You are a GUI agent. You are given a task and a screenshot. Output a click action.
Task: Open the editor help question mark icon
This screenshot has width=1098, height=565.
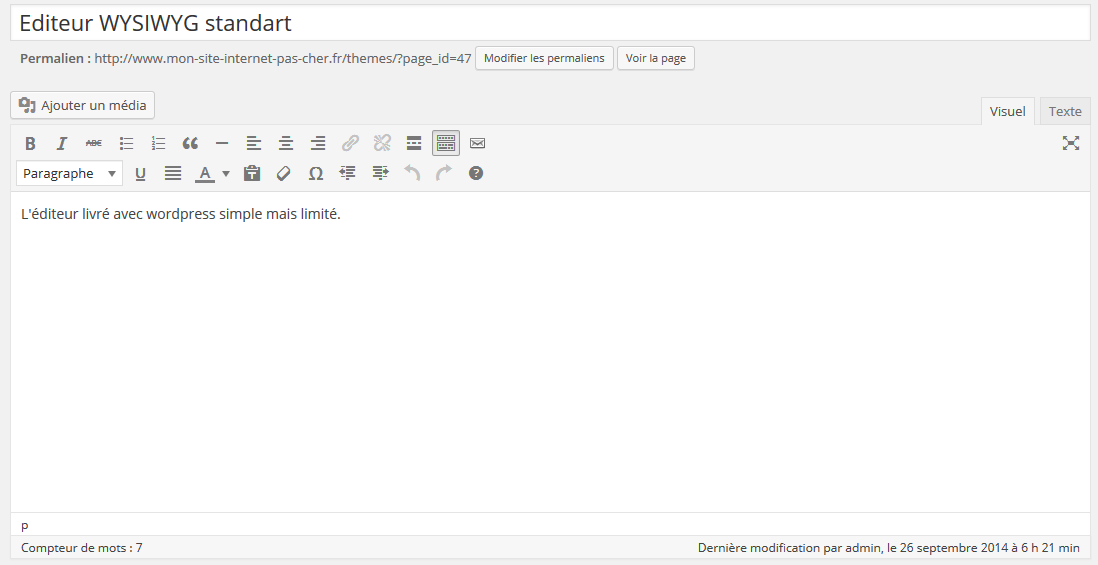coord(476,173)
